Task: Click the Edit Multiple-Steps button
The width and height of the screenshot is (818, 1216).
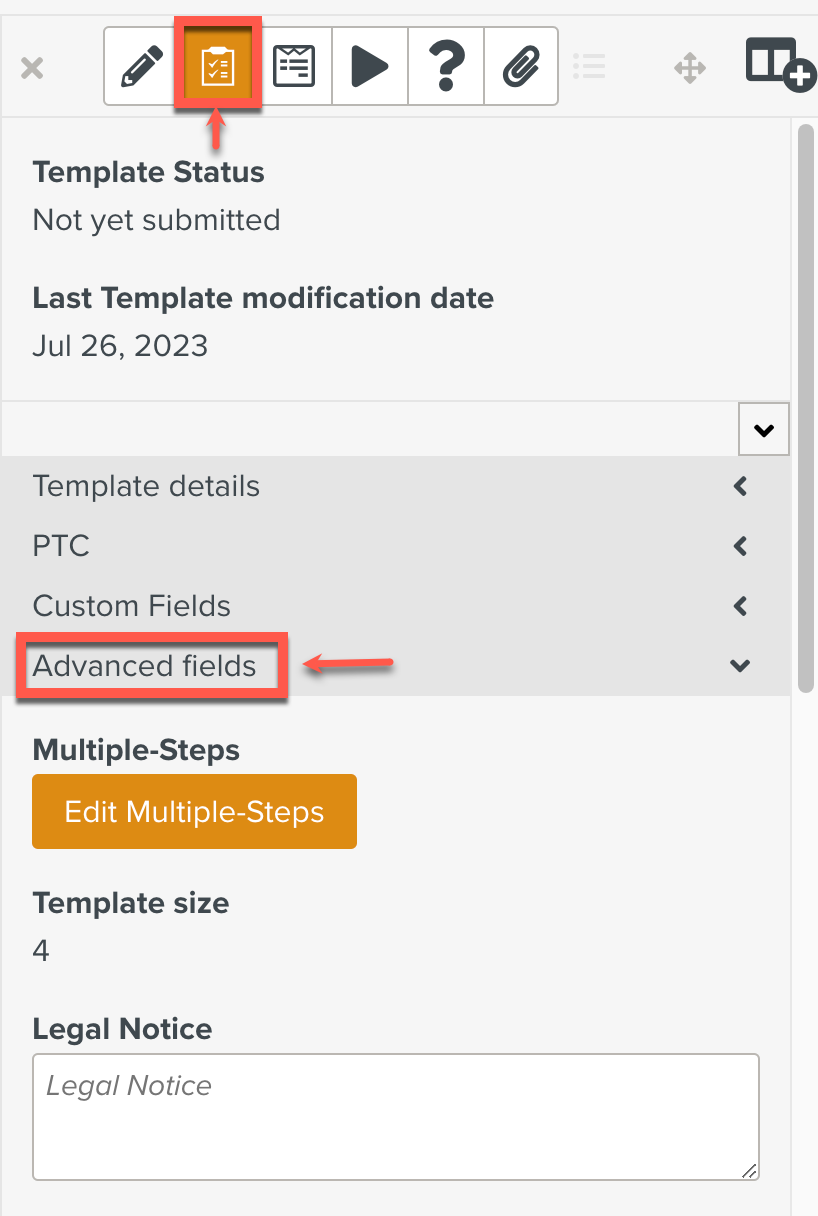Action: coord(194,811)
